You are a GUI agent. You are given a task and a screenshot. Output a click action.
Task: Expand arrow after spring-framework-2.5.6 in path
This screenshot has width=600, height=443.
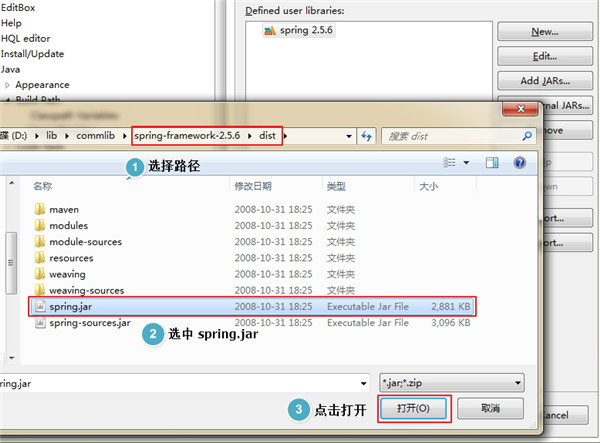[x=249, y=136]
